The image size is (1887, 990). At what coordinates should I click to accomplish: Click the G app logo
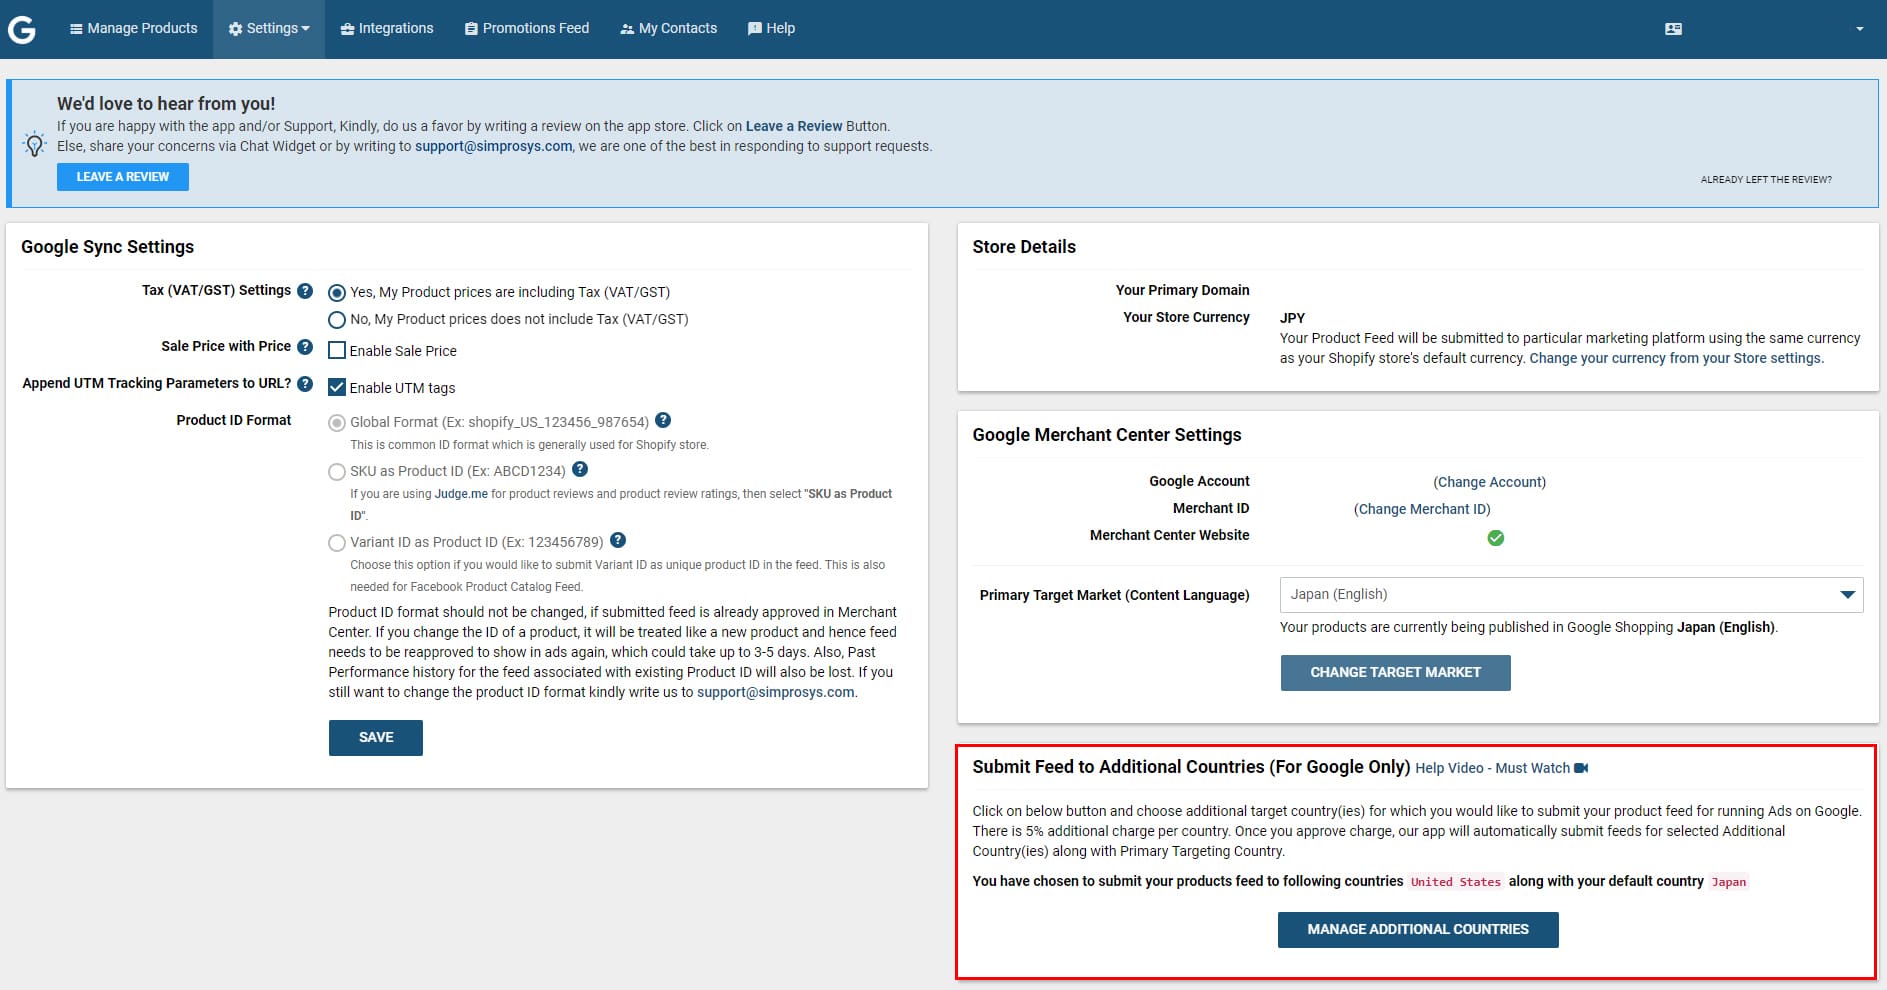pyautogui.click(x=22, y=29)
